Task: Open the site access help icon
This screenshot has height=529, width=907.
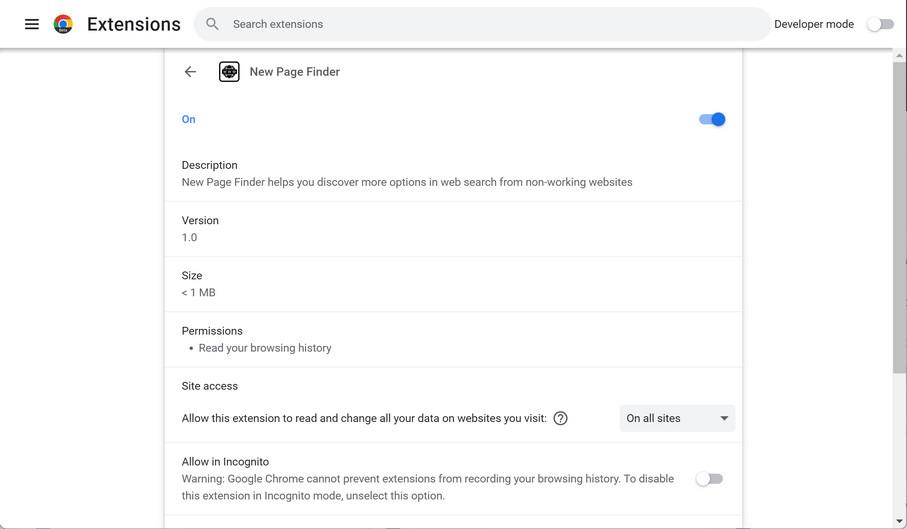Action: tap(560, 418)
